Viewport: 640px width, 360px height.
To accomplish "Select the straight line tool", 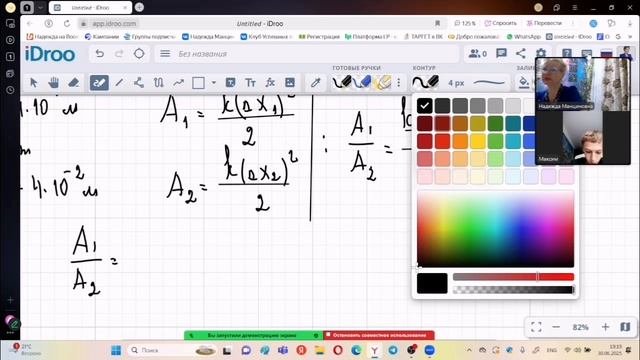I will tap(119, 83).
